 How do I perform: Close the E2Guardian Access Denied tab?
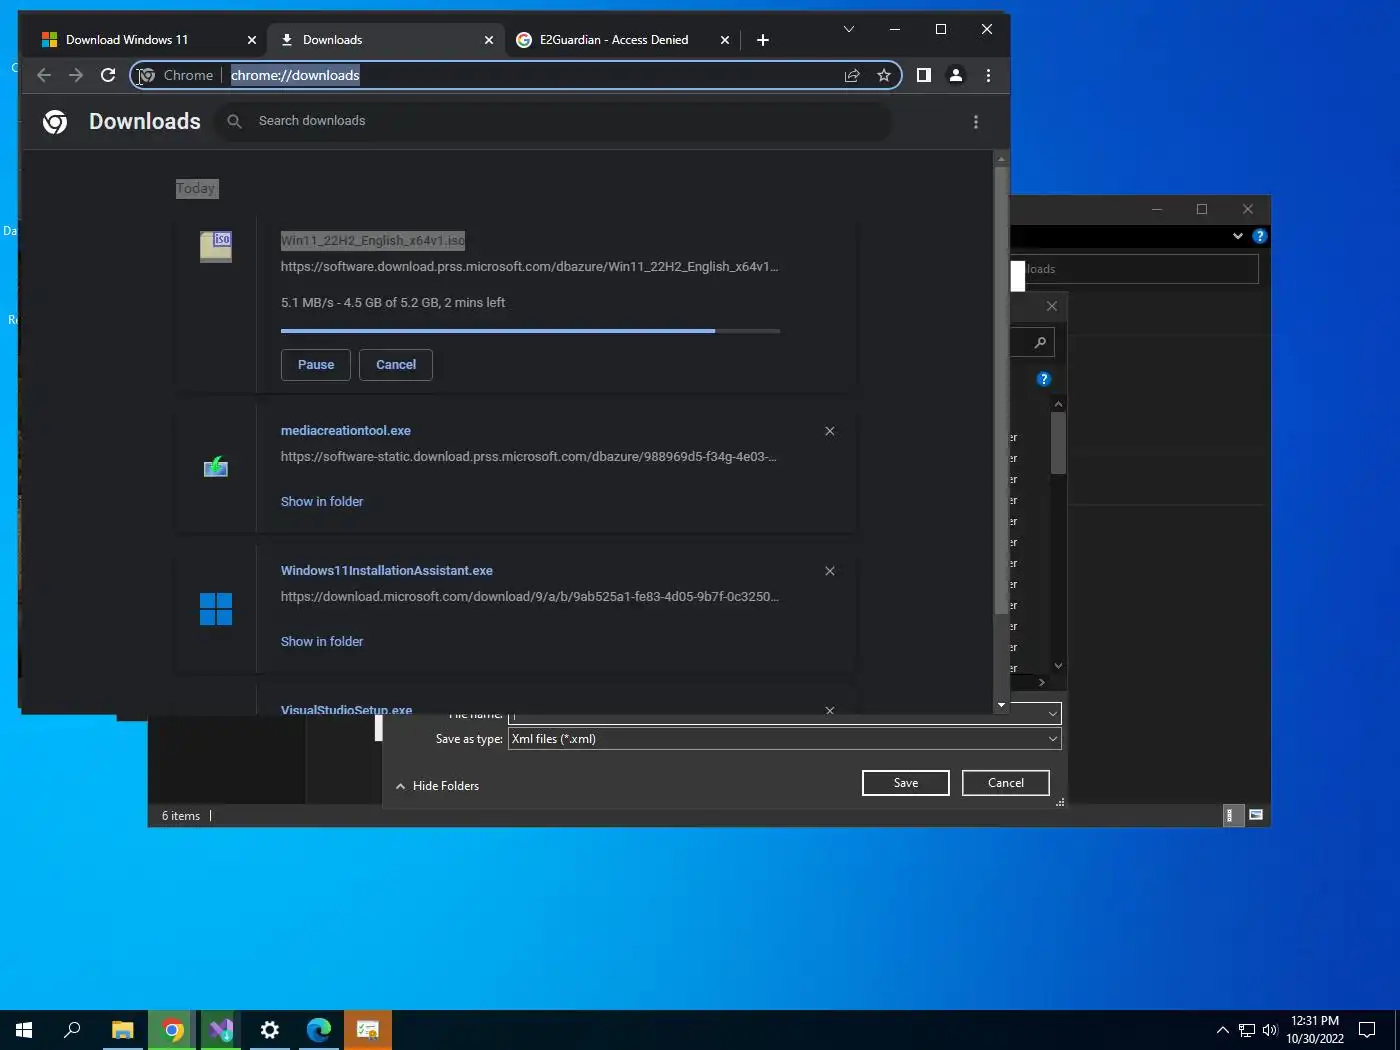[x=725, y=40]
